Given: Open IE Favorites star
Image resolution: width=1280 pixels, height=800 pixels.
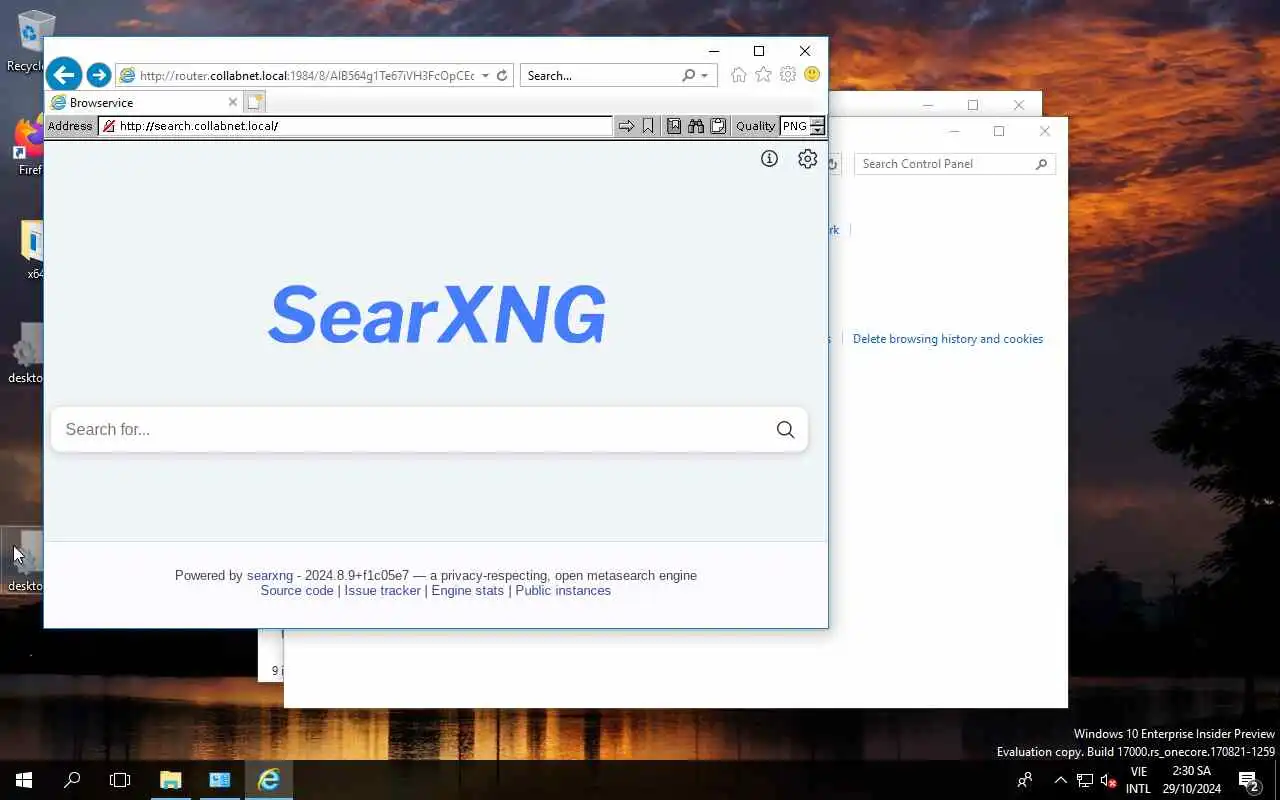Looking at the screenshot, I should [763, 75].
